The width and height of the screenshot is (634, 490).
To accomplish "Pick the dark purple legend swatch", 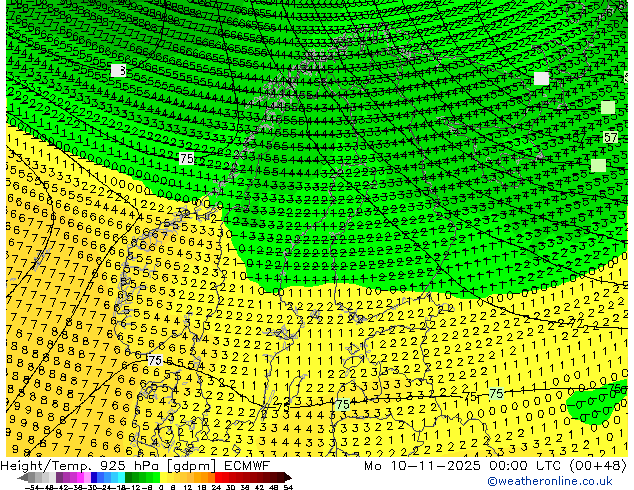I will pos(59,478).
